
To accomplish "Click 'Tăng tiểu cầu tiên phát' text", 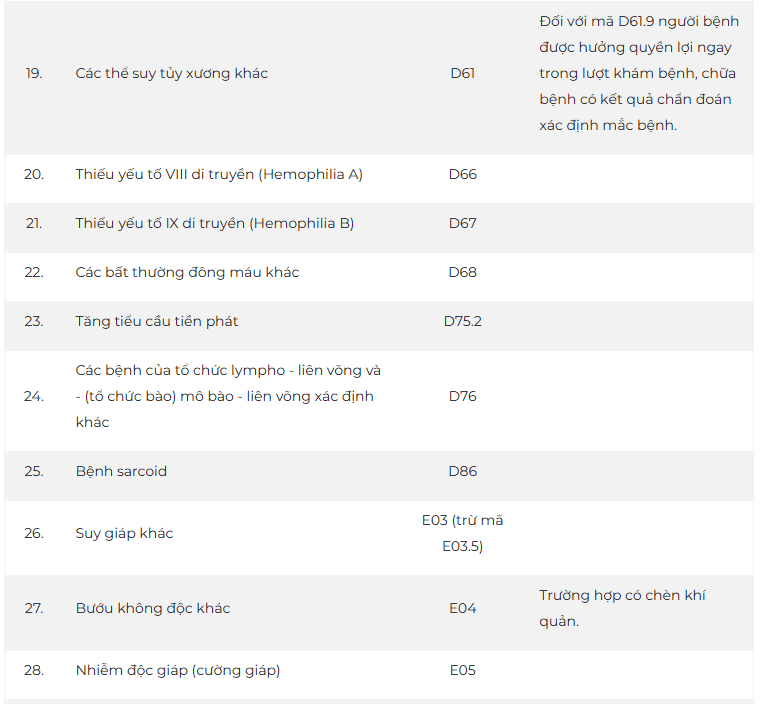I will point(156,321).
